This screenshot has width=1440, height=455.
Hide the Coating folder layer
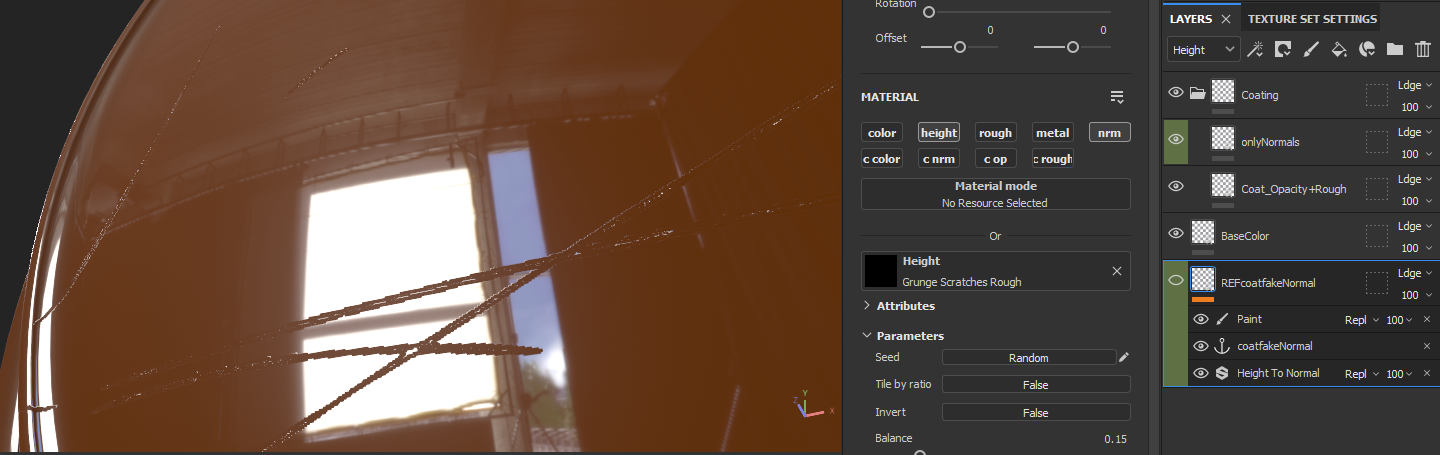click(x=1176, y=92)
